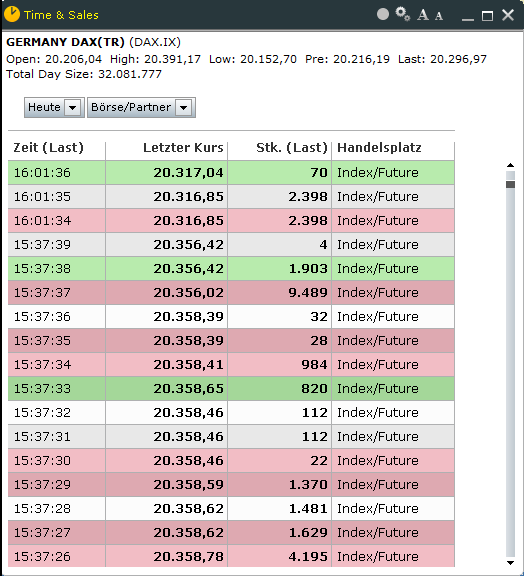Viewport: 524px width, 576px height.
Task: Open the Heute dropdown arrow
Action: tap(72, 108)
